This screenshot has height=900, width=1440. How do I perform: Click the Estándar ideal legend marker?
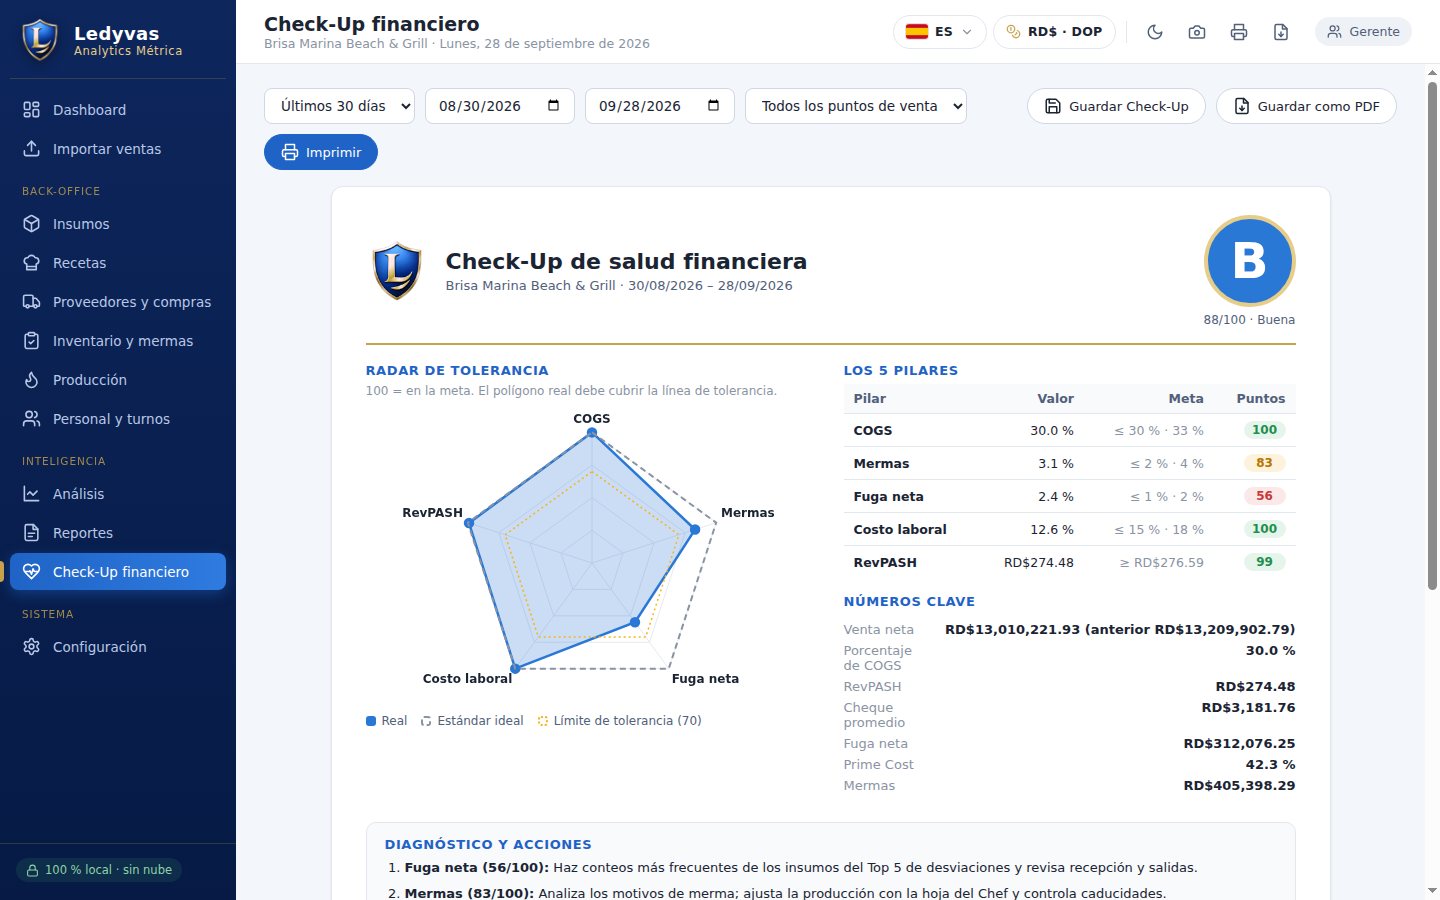(426, 721)
